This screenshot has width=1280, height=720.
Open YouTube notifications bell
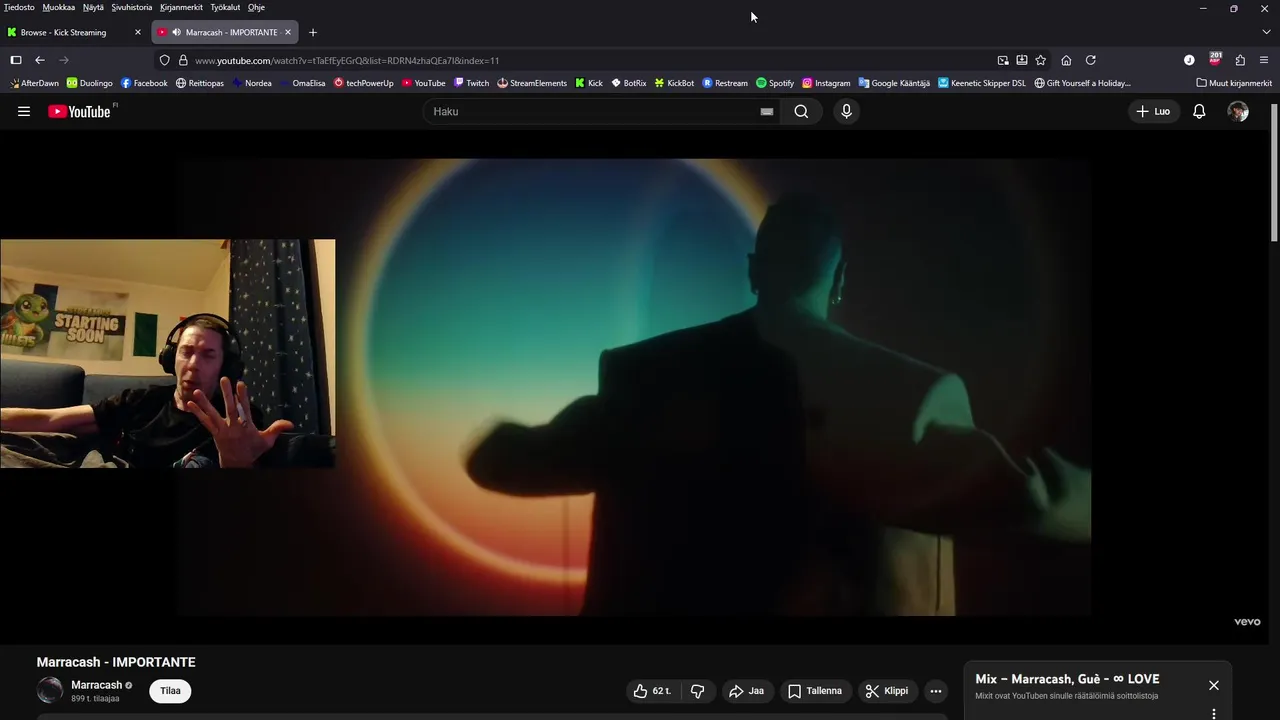tap(1199, 111)
